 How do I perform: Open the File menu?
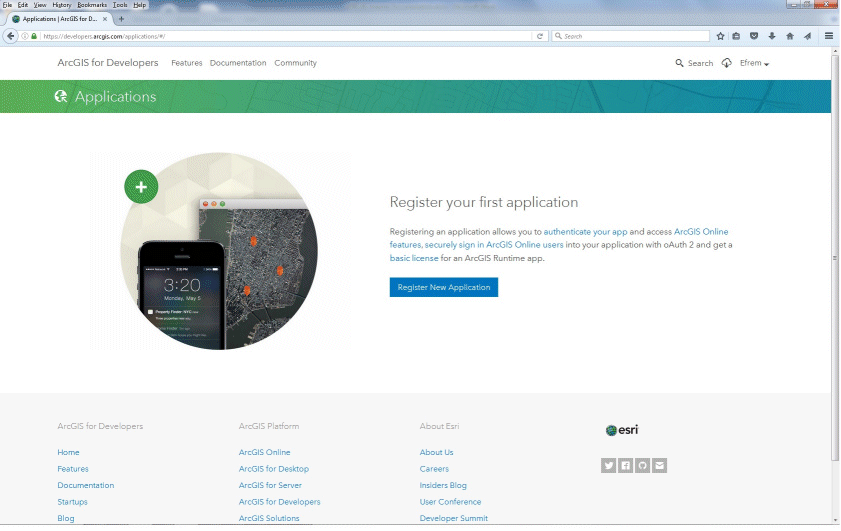pos(7,5)
